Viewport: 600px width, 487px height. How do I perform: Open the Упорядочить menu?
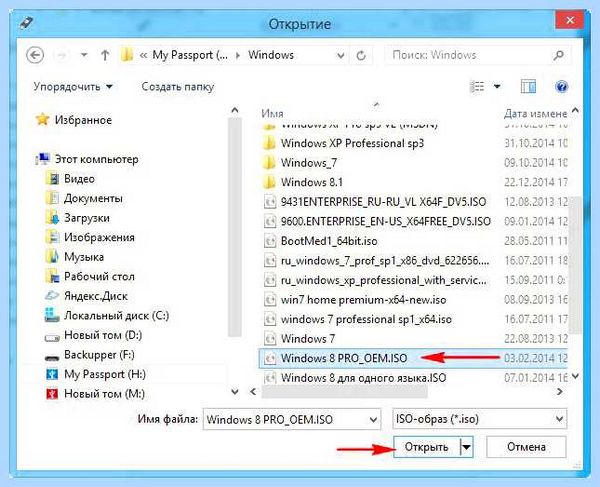[x=73, y=87]
